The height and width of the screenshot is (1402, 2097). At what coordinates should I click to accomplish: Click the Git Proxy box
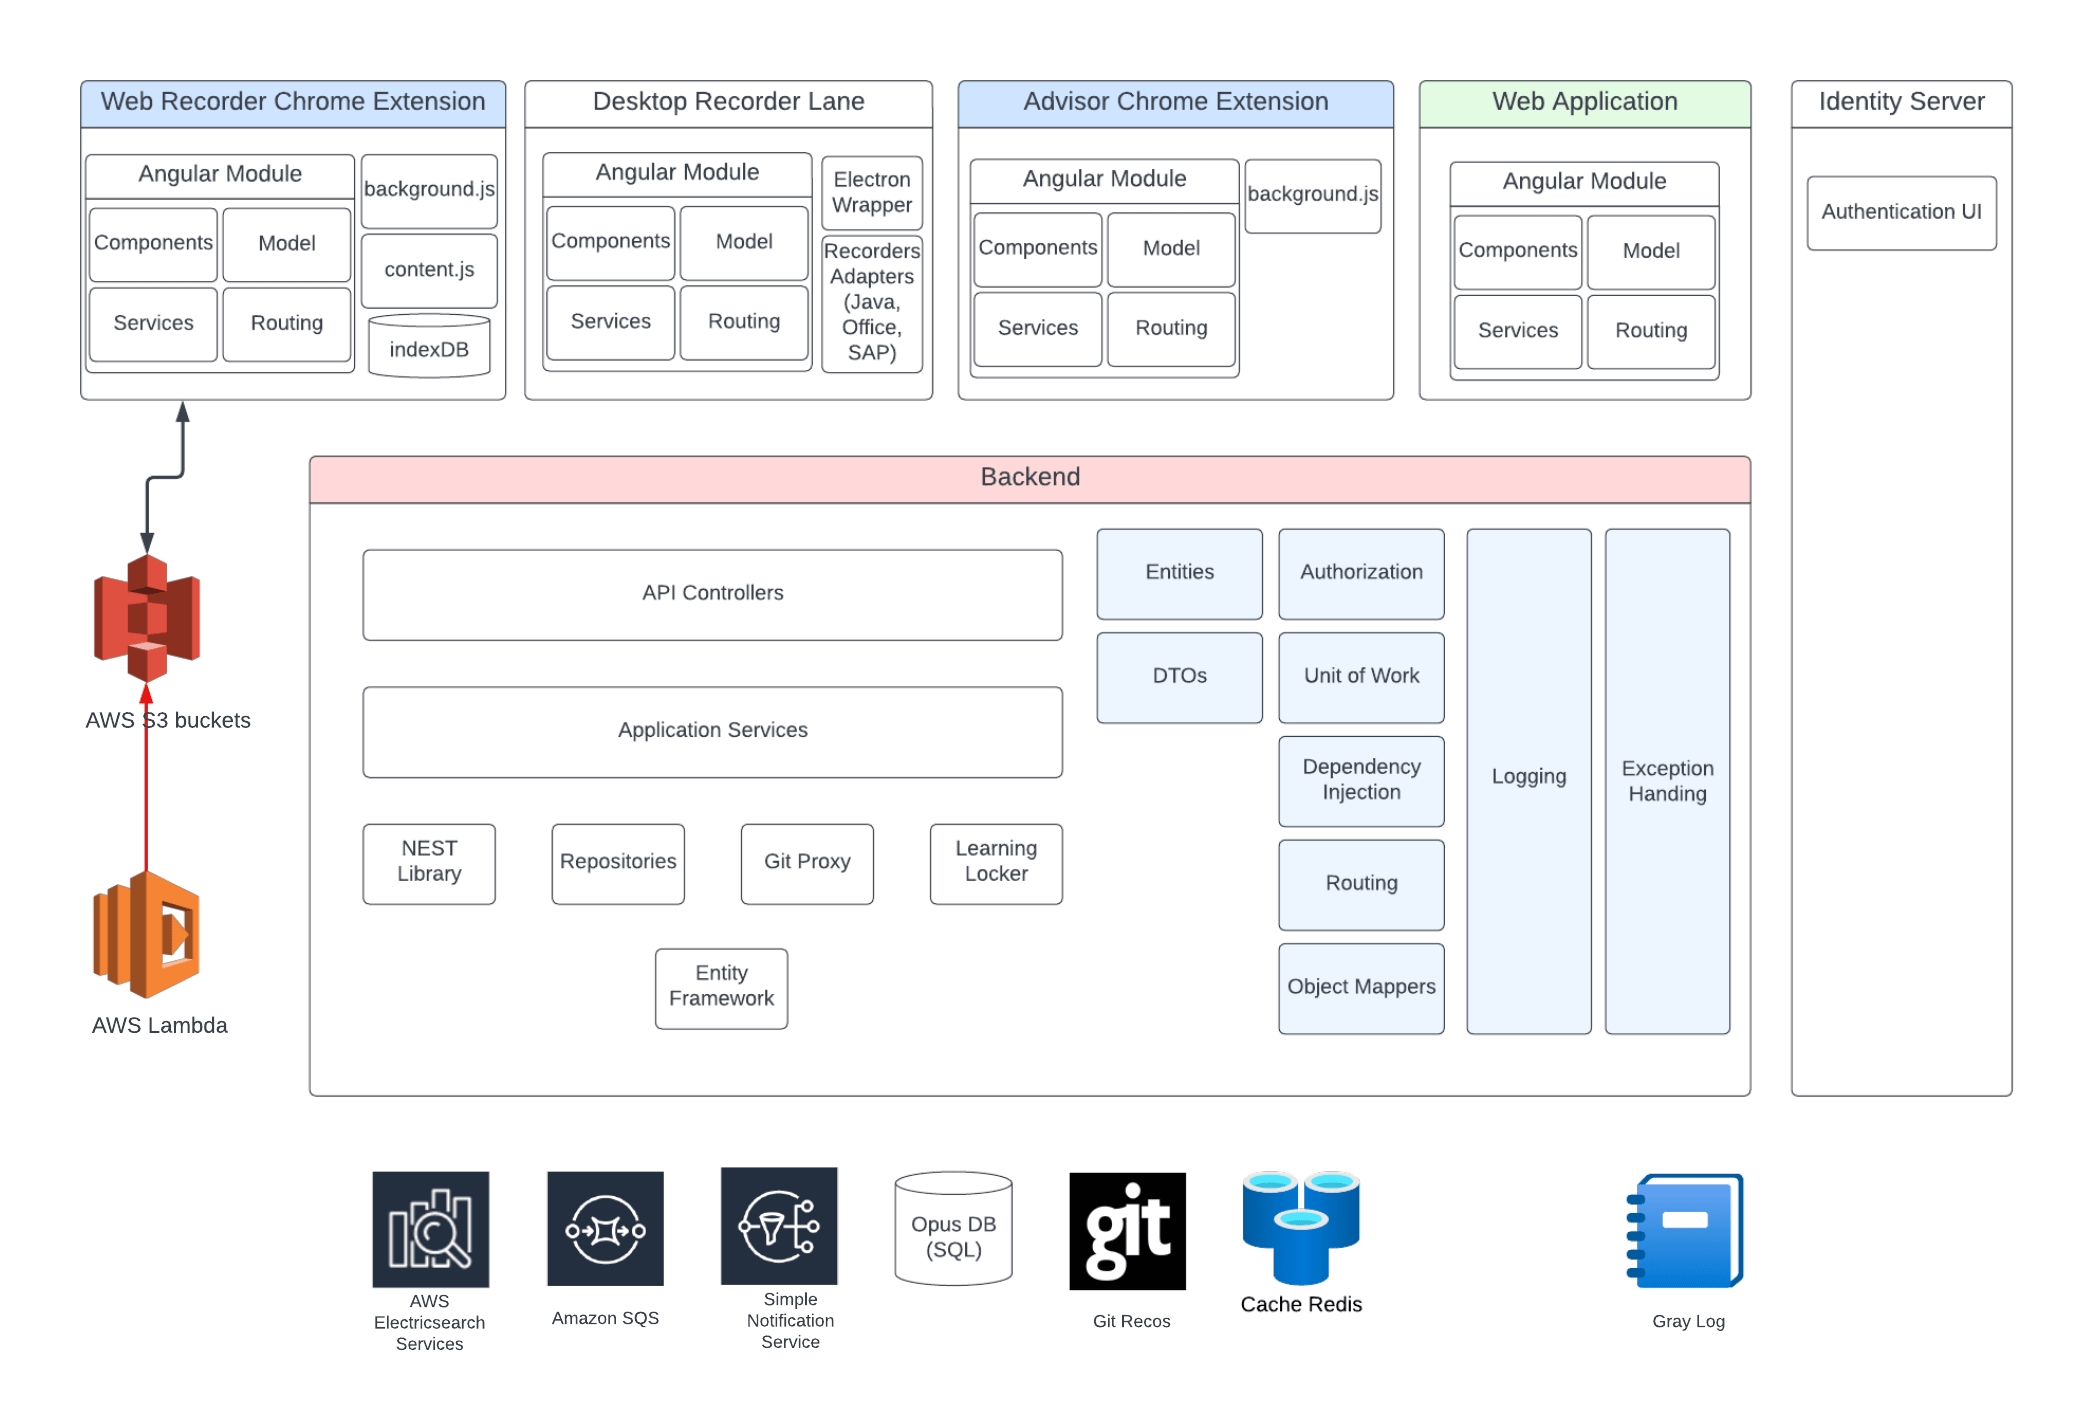point(806,863)
